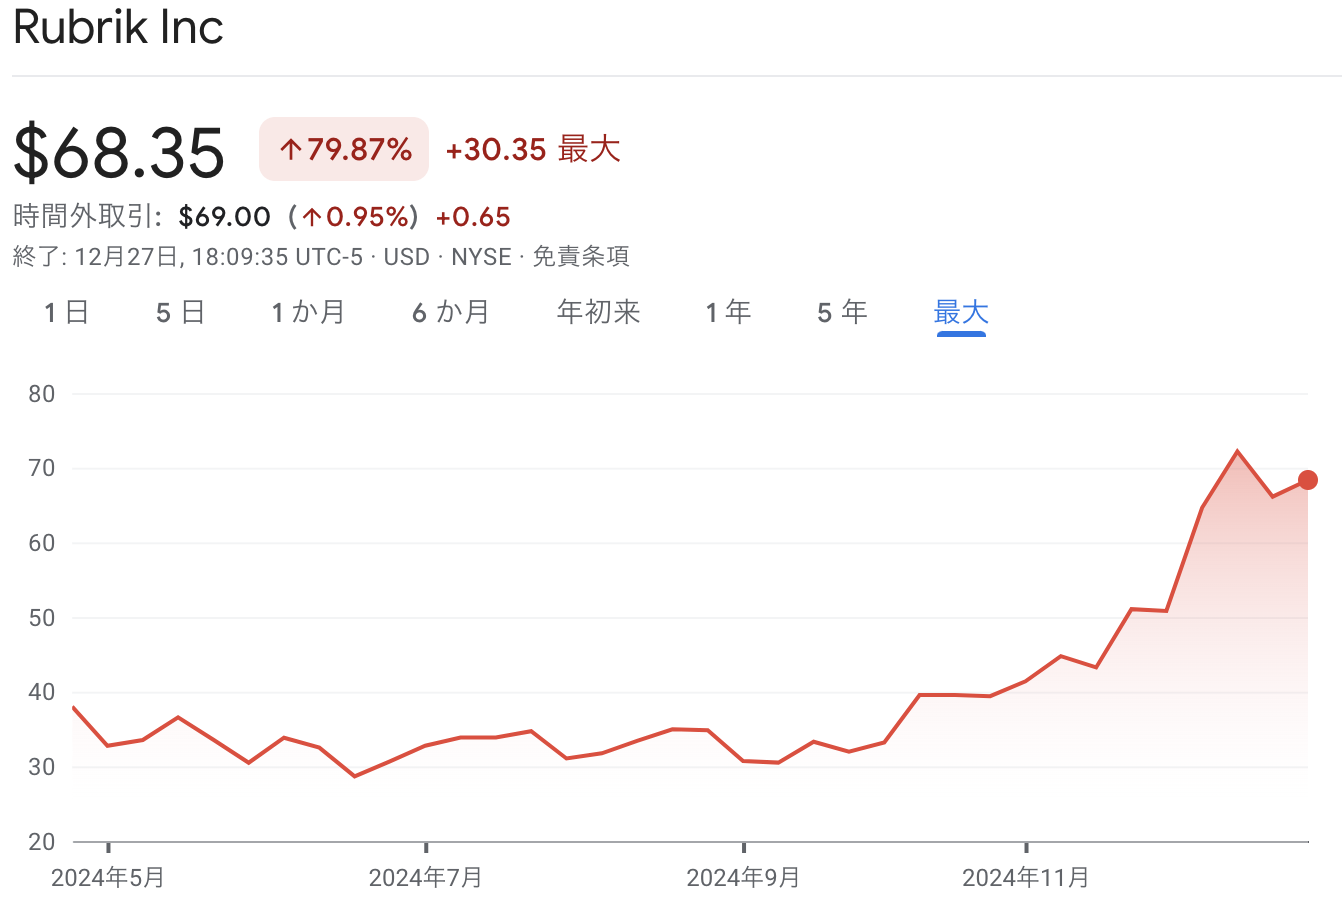The width and height of the screenshot is (1342, 910).
Task: Click the Rubrik Inc title
Action: tap(118, 27)
